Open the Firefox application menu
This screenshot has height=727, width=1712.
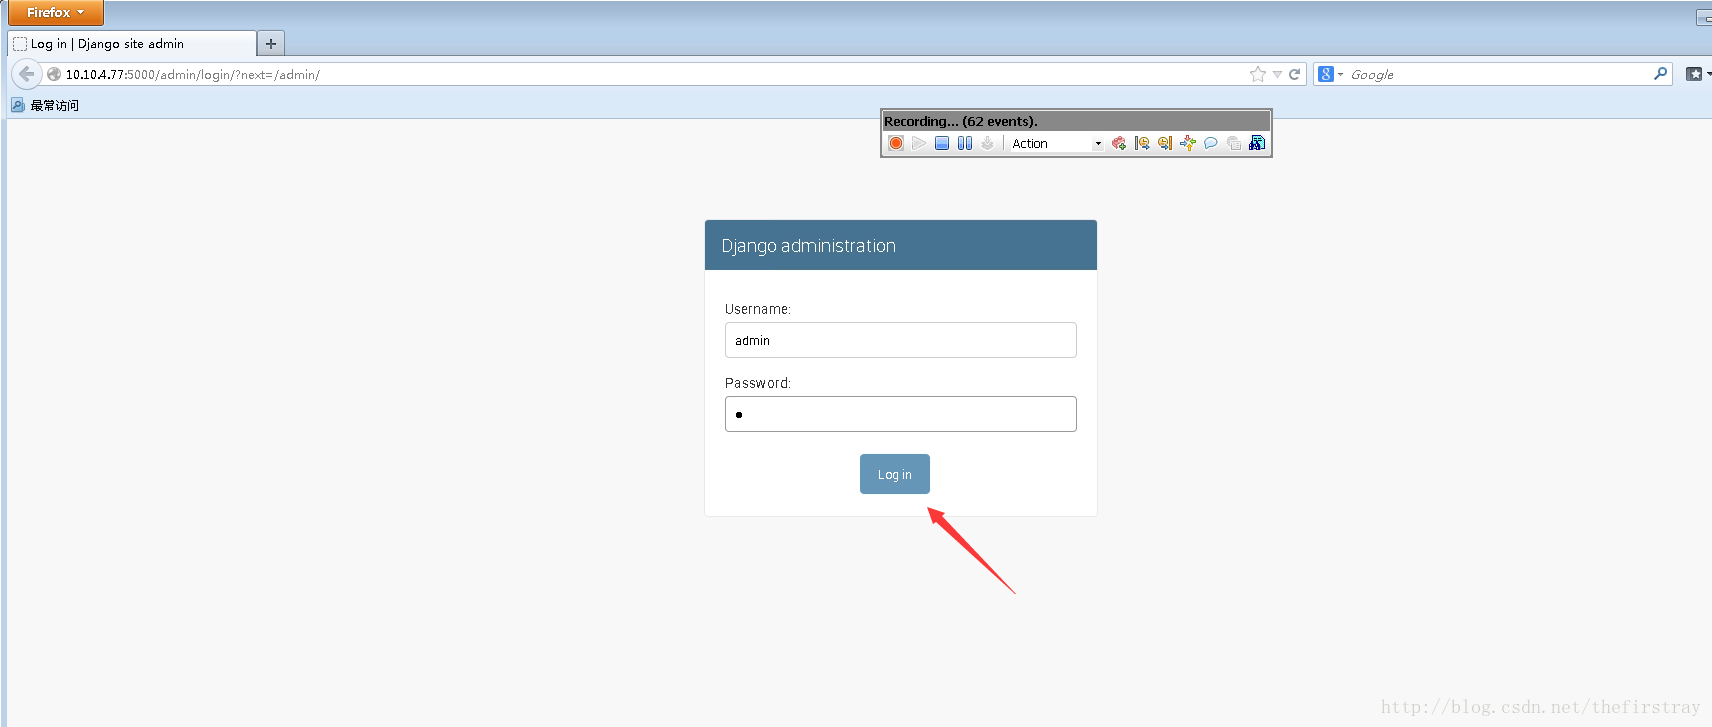[x=55, y=12]
